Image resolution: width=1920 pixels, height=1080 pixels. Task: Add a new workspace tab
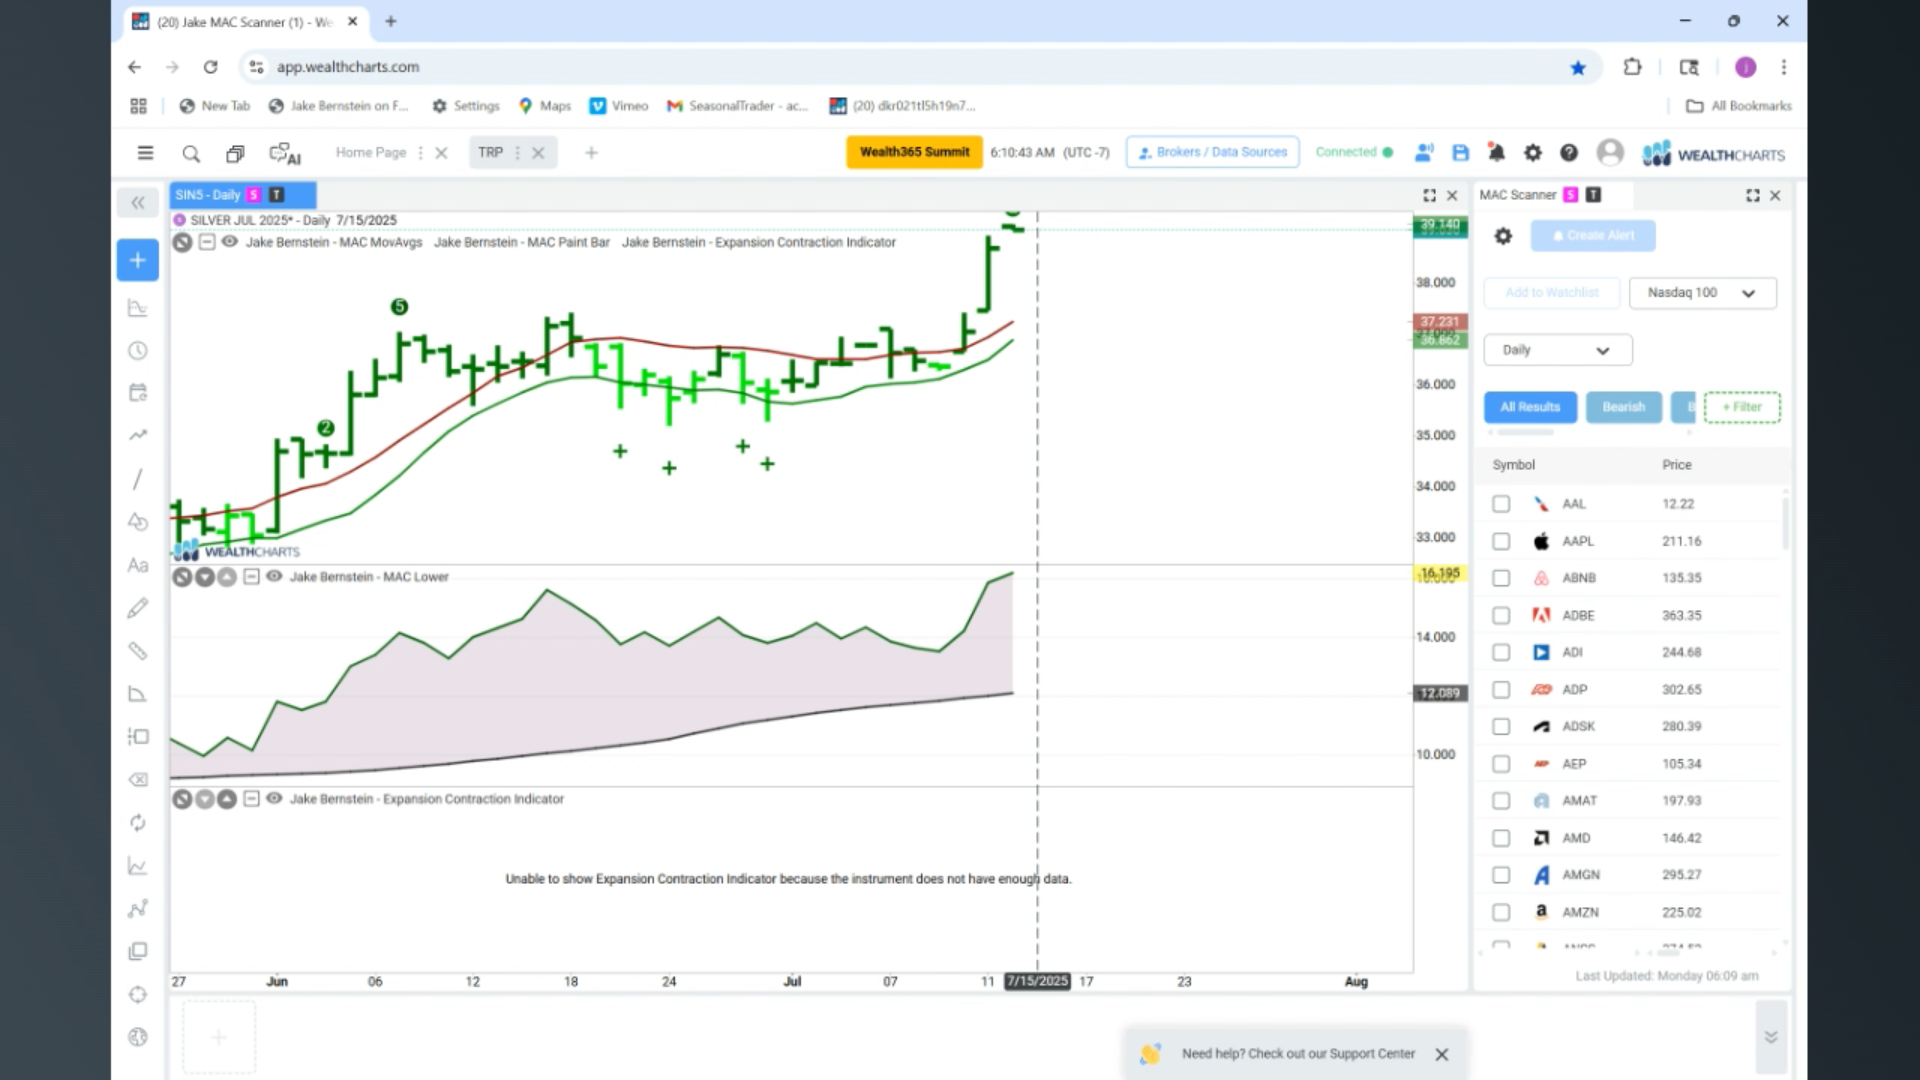click(591, 153)
